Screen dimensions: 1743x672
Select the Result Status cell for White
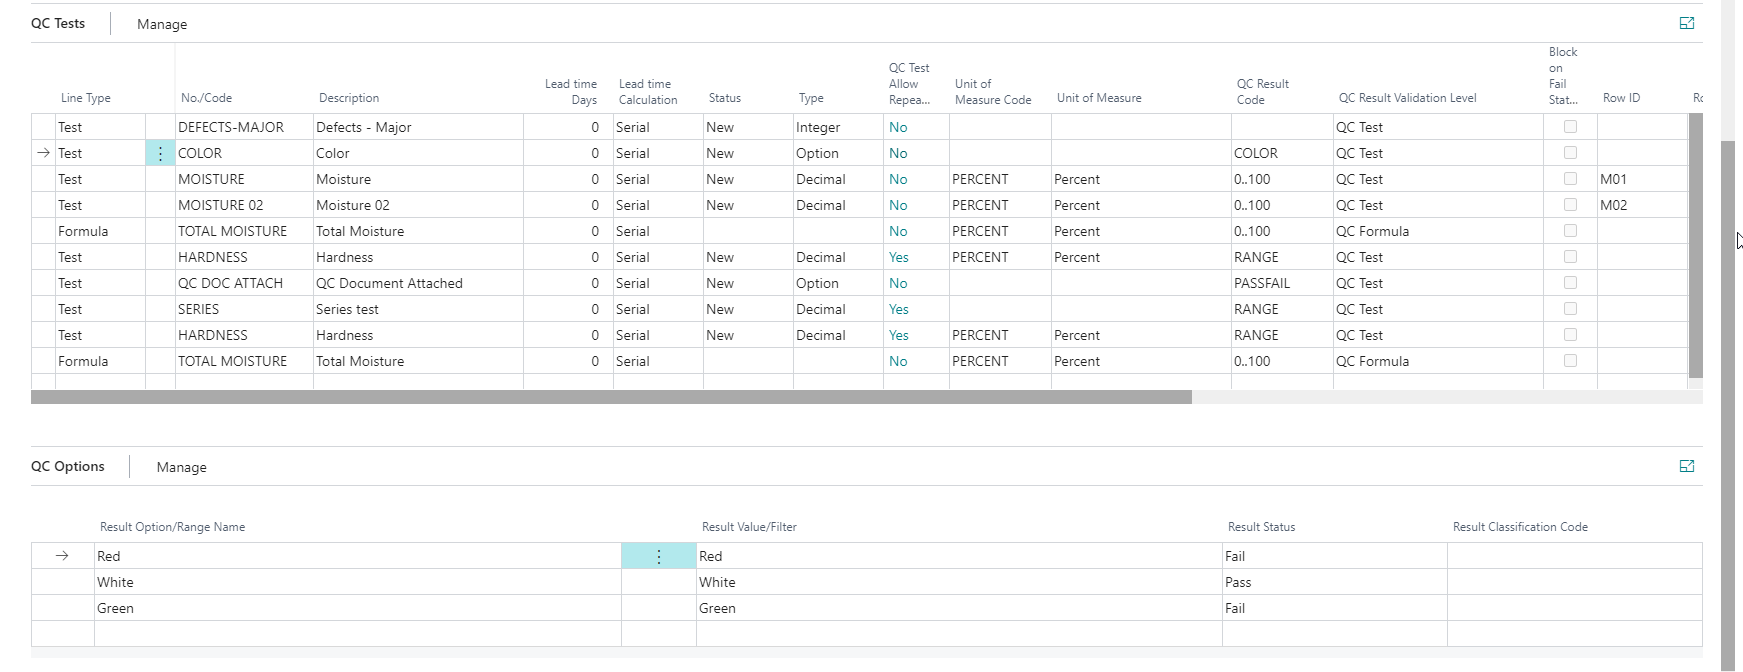[1332, 583]
